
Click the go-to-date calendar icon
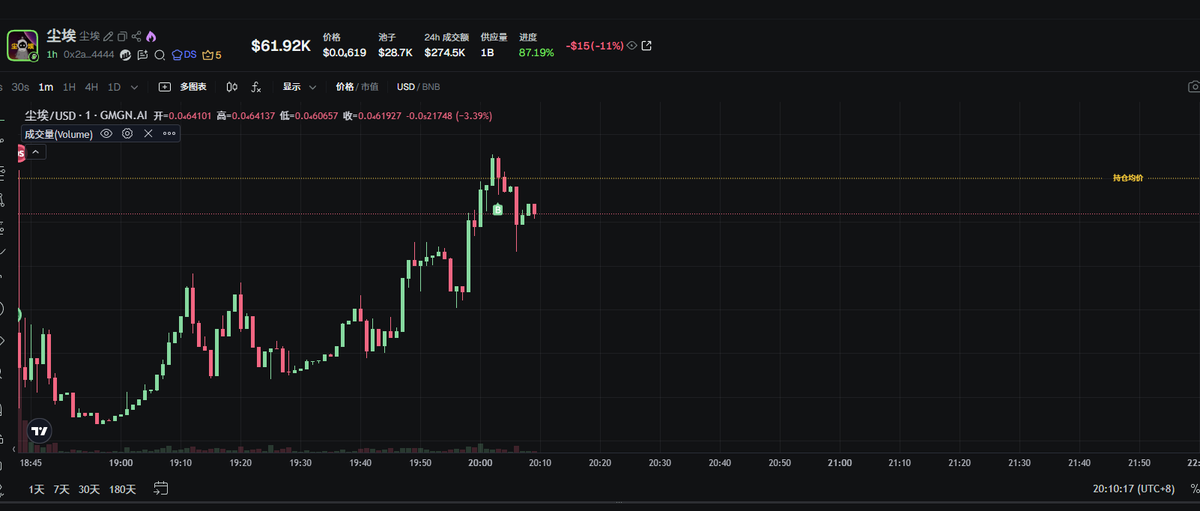[160, 488]
